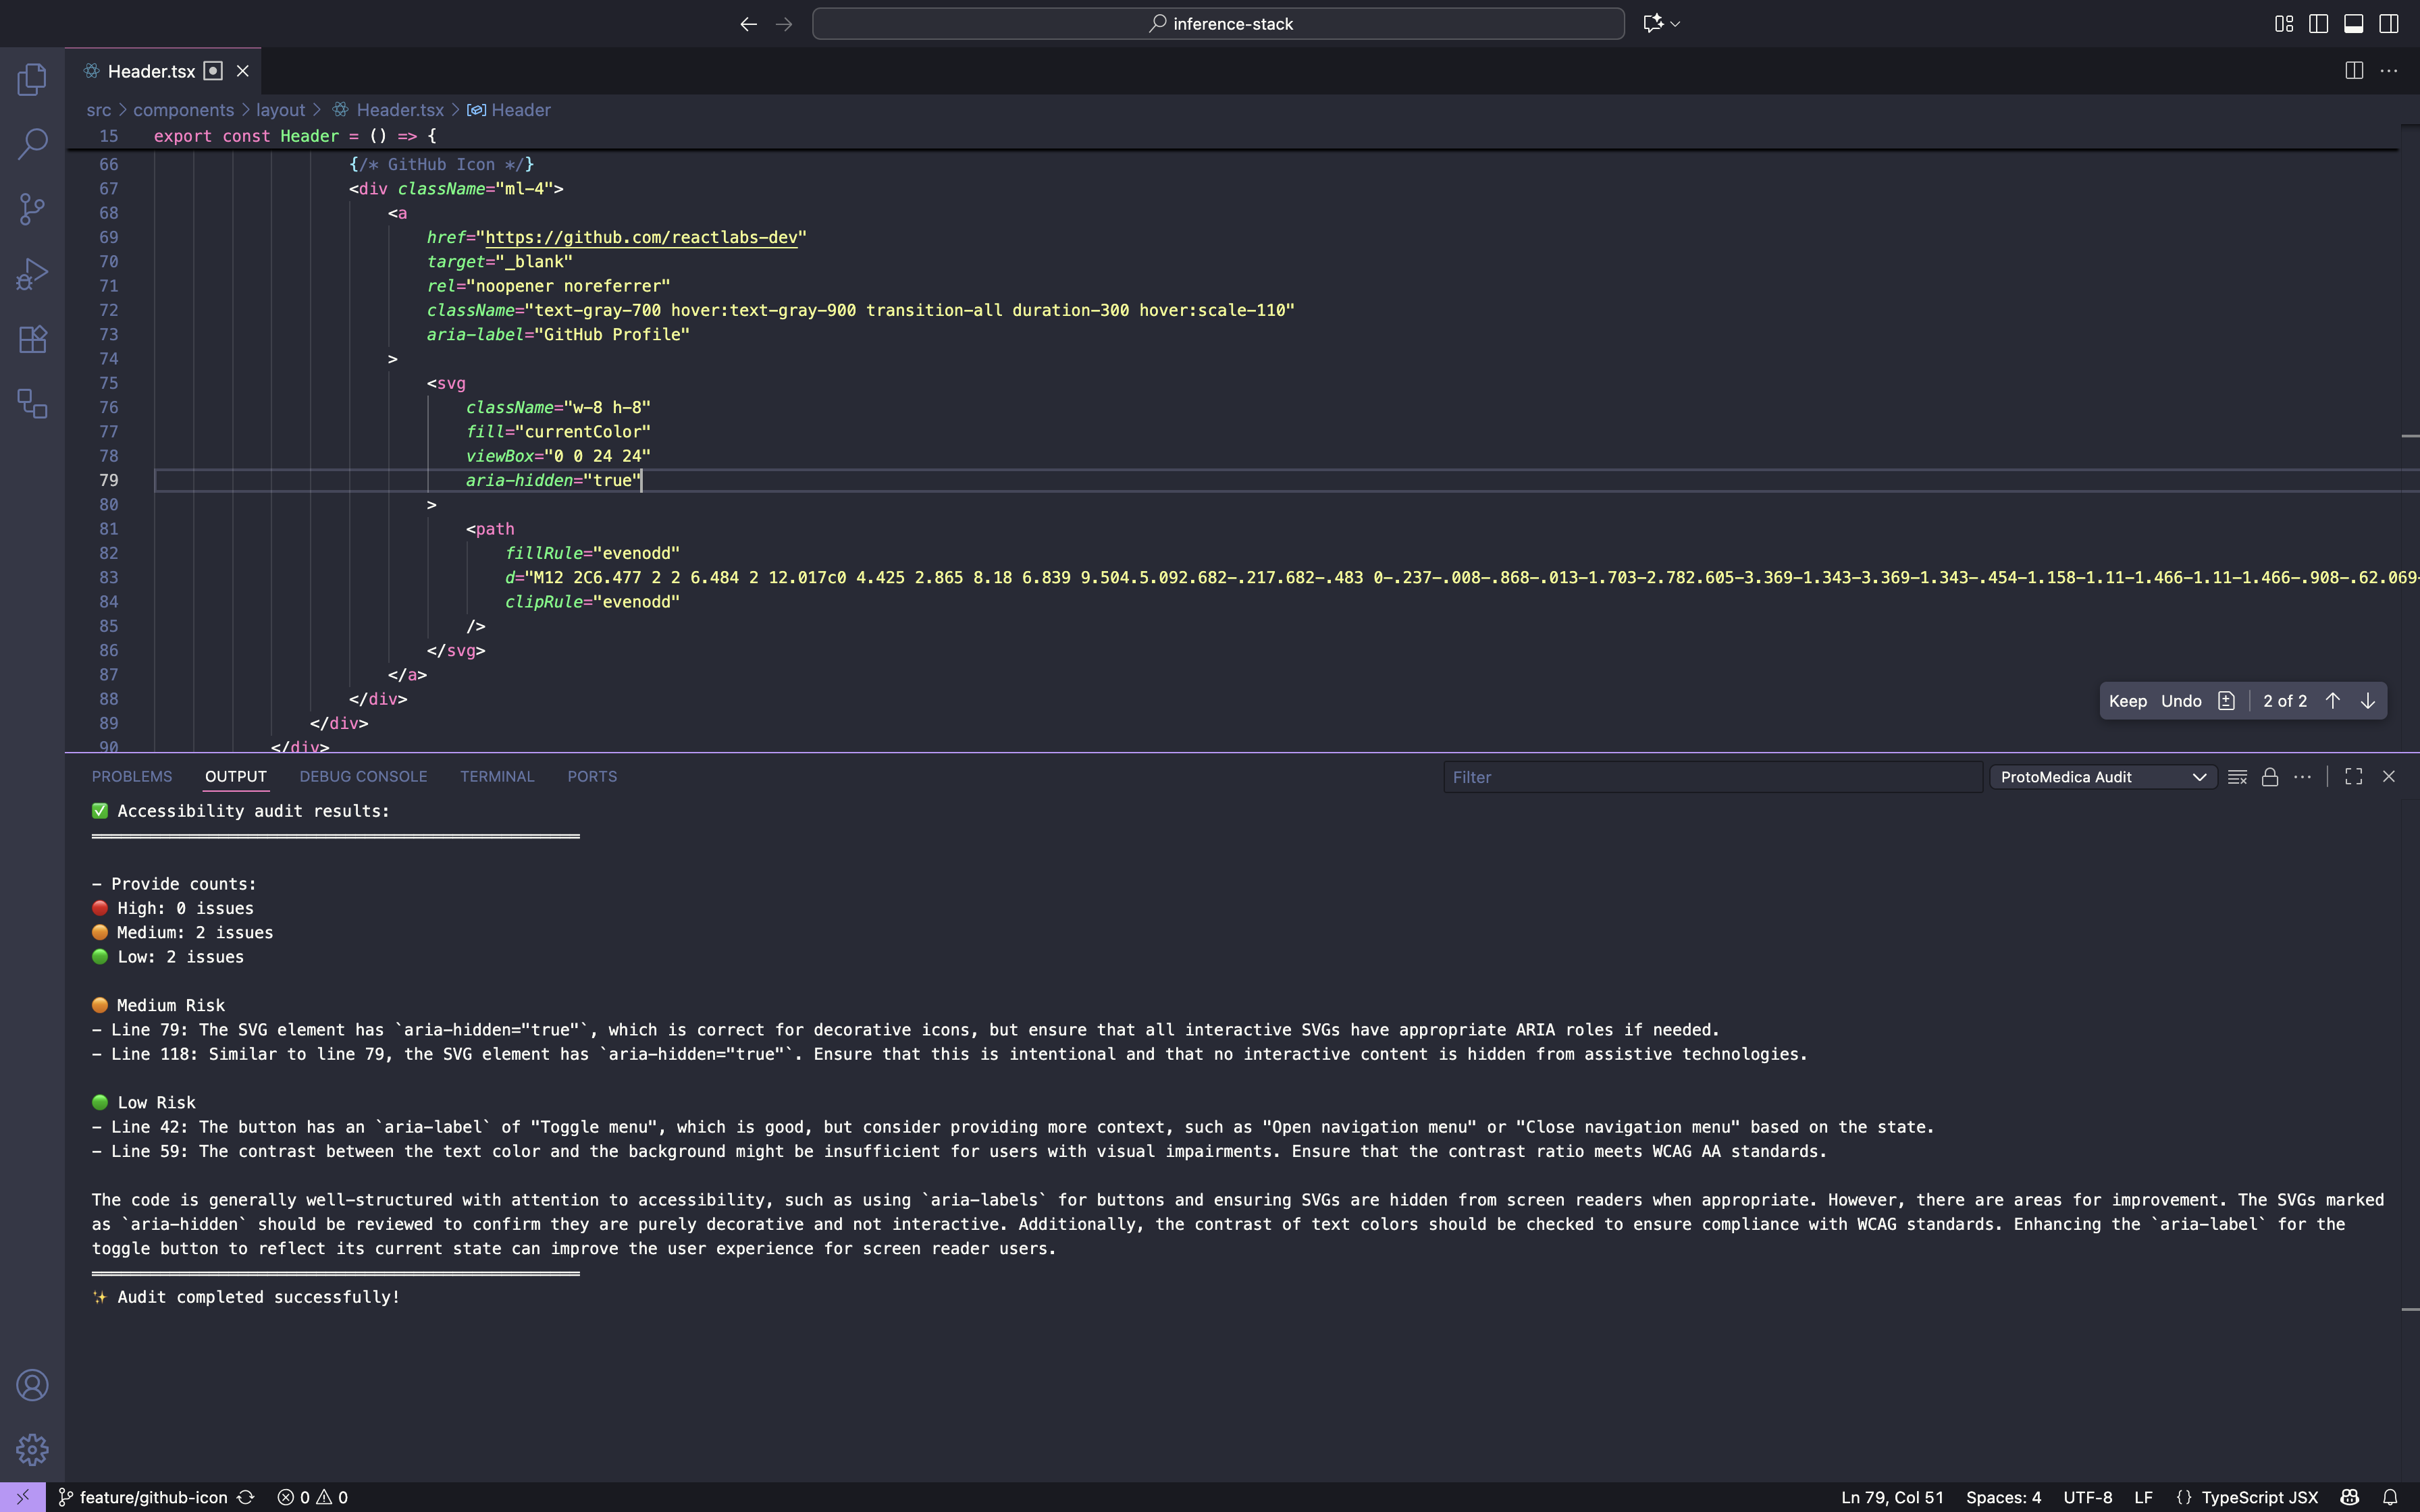Go back with the left arrow
This screenshot has width=2420, height=1512.
pyautogui.click(x=748, y=24)
